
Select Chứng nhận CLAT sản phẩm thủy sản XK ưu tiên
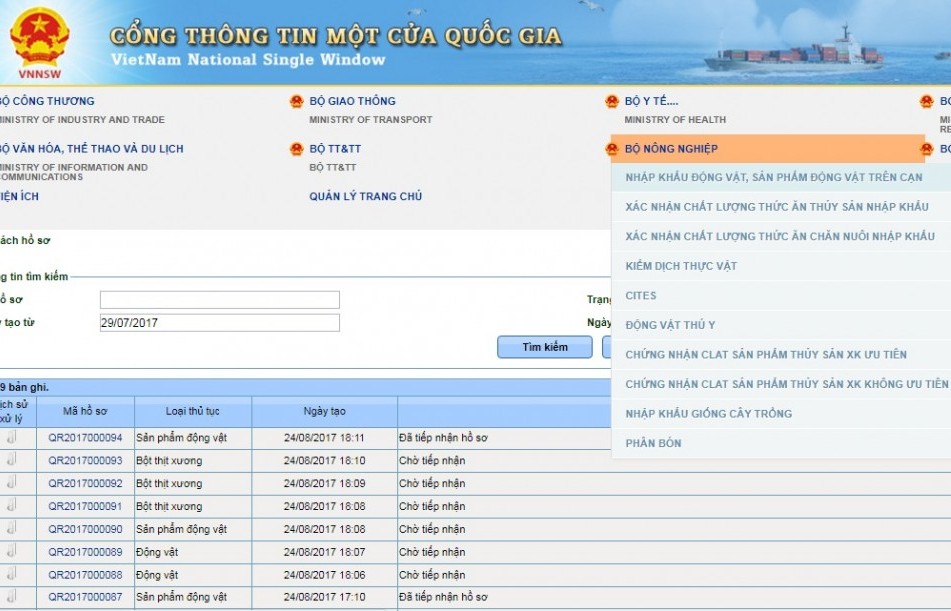(x=766, y=354)
